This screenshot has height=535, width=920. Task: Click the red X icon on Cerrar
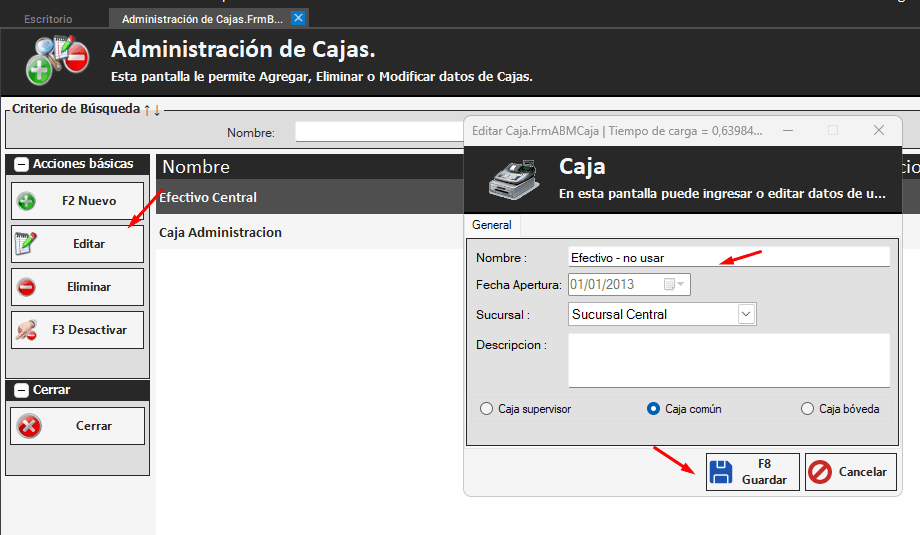click(x=29, y=426)
